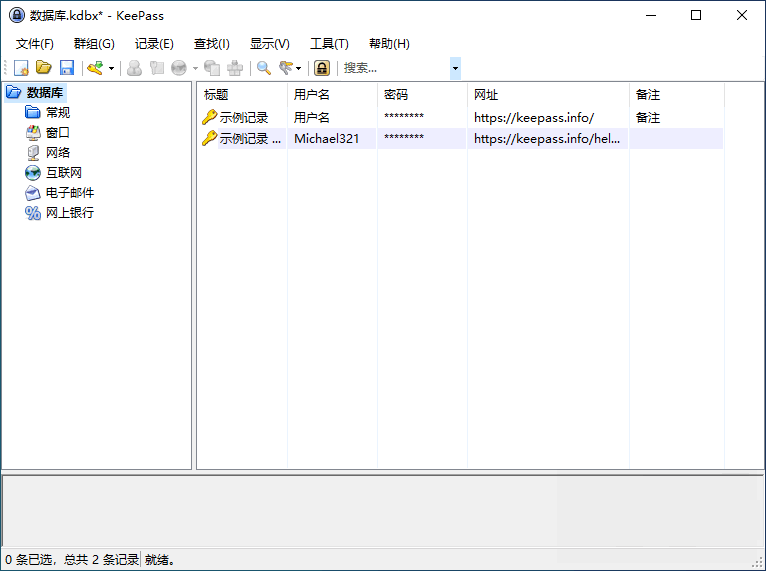This screenshot has height=571, width=766.
Task: Click the 电子邮件 envelope icon
Action: 33,193
